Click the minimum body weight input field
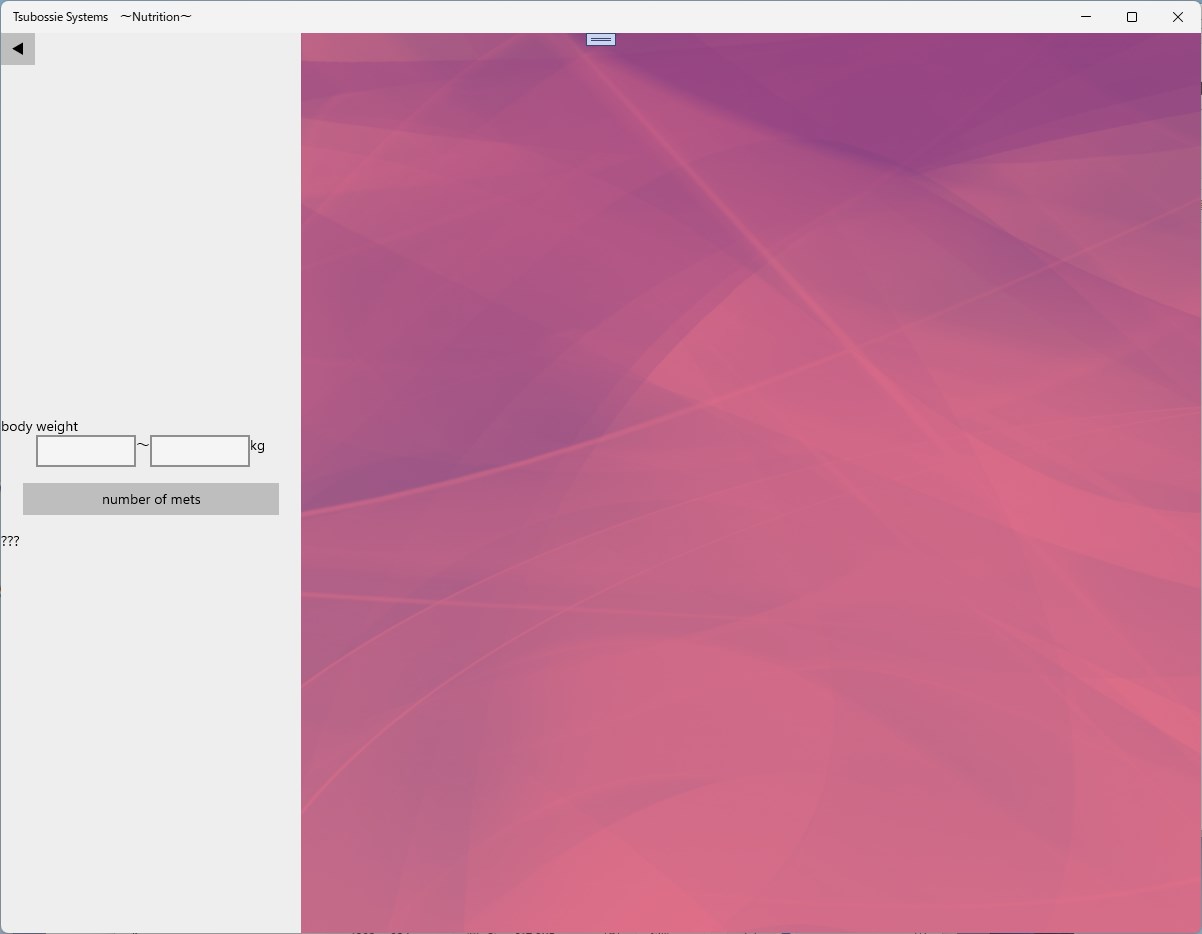Viewport: 1202px width, 934px height. click(86, 451)
